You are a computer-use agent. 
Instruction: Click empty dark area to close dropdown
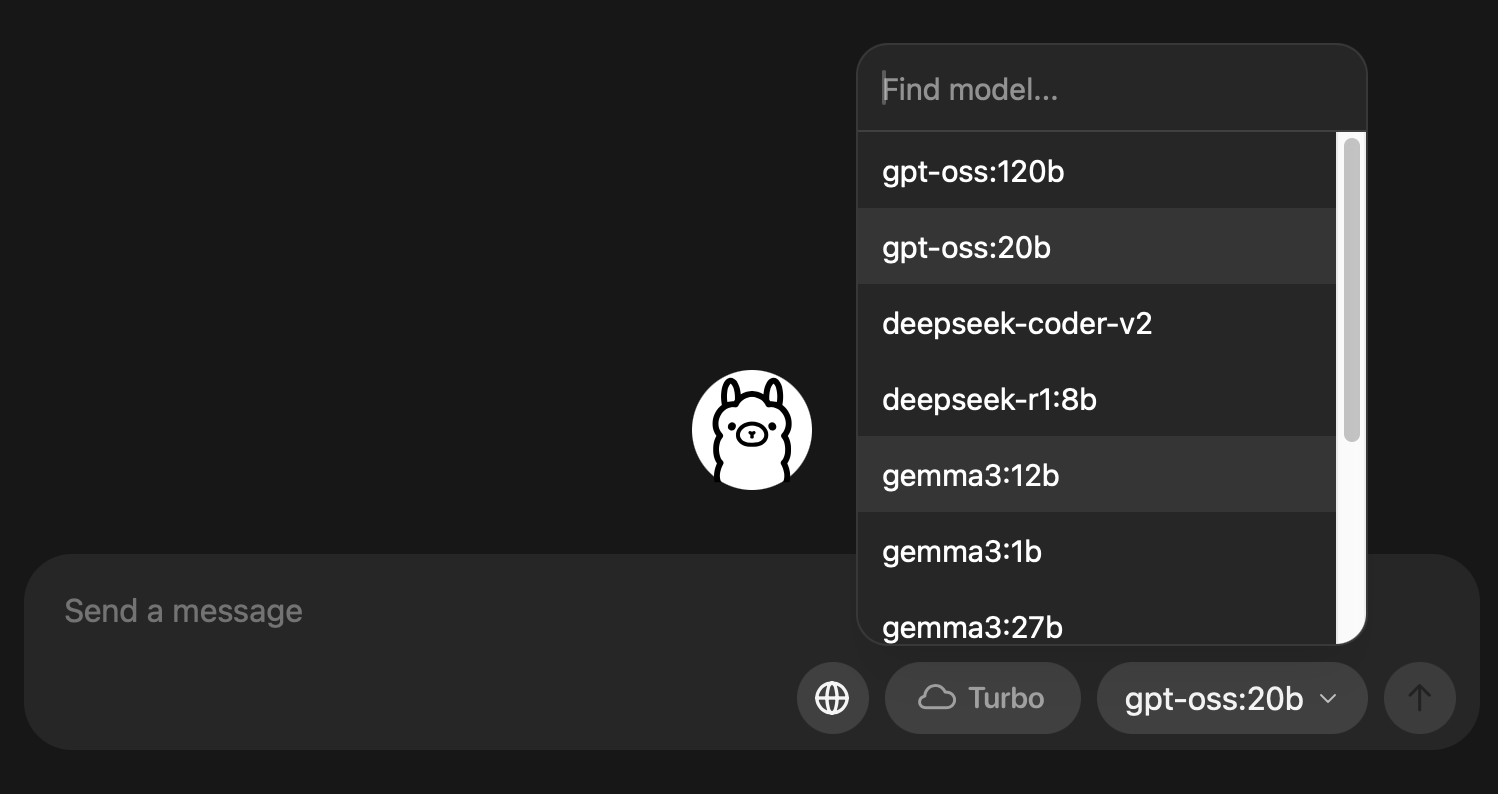[x=350, y=250]
